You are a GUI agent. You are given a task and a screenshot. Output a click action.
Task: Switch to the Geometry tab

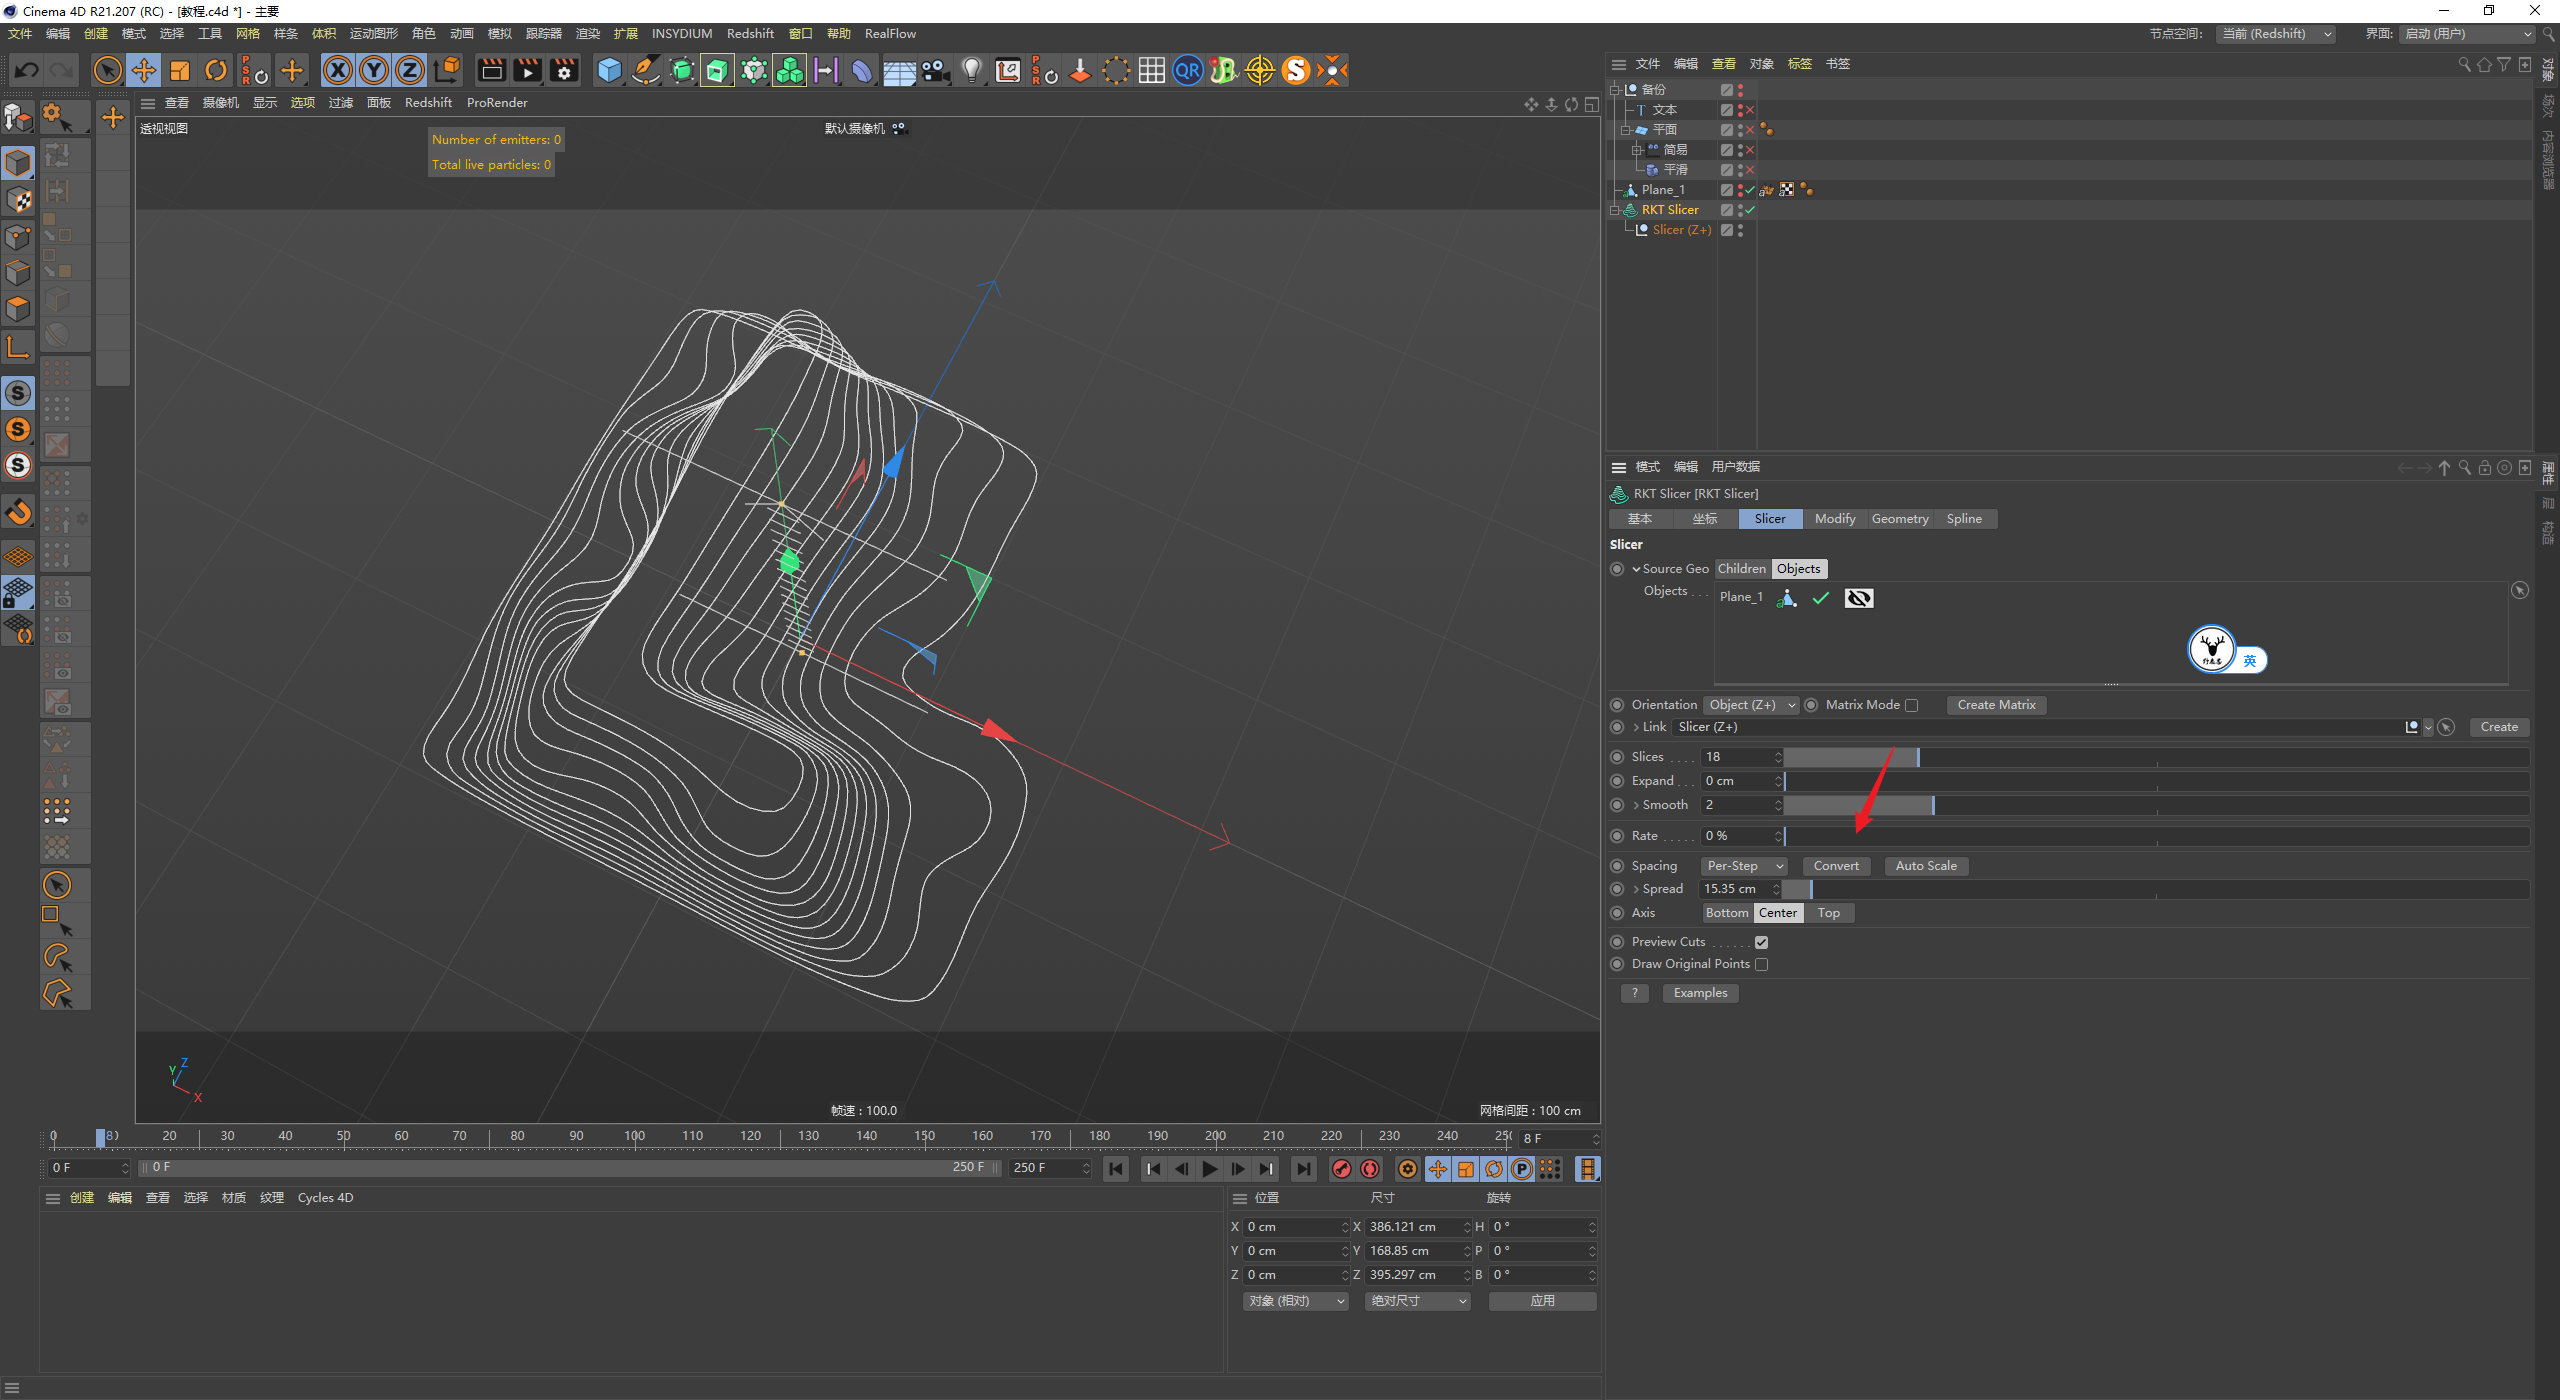(x=1896, y=519)
